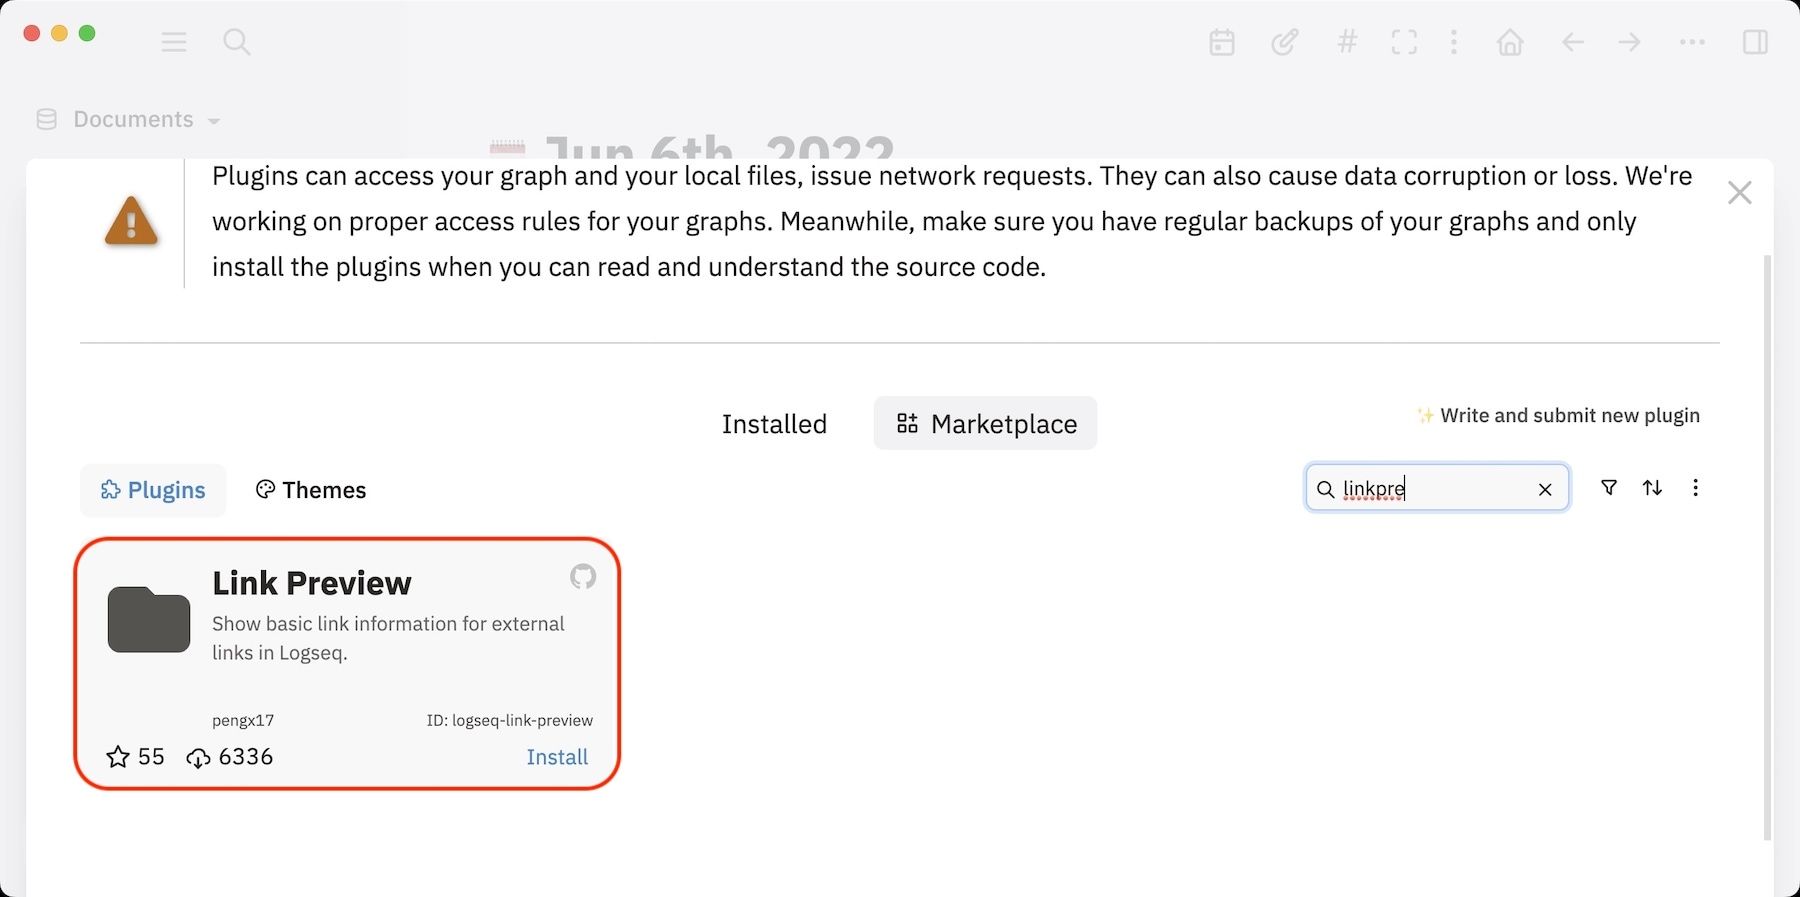Click the focus frame icon in toolbar
The image size is (1800, 897).
click(x=1404, y=42)
